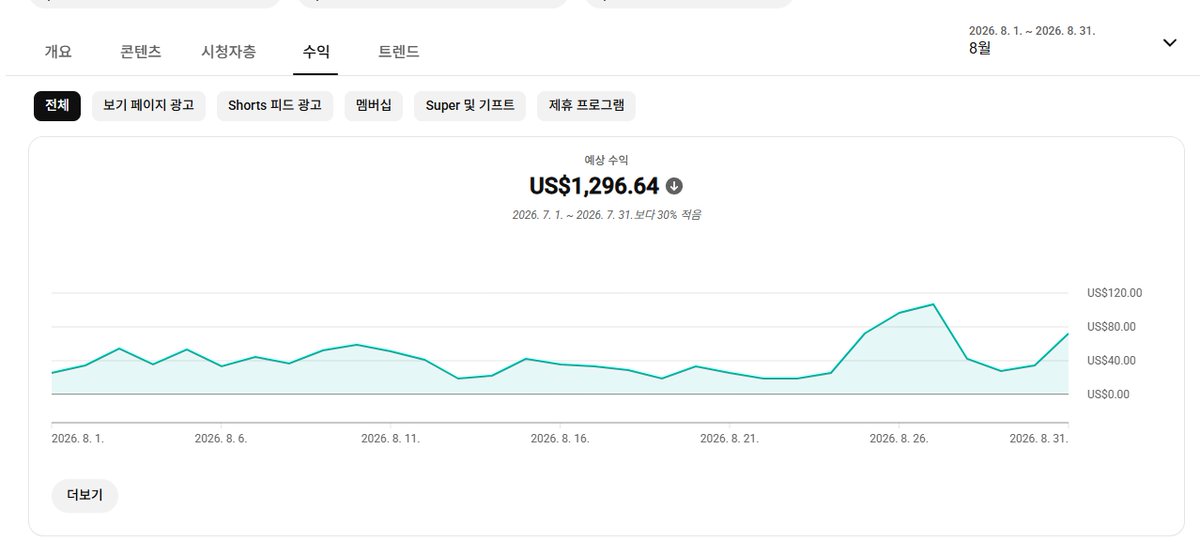Click the 2026. 8. 16. axis date
The image size is (1200, 542).
click(560, 438)
